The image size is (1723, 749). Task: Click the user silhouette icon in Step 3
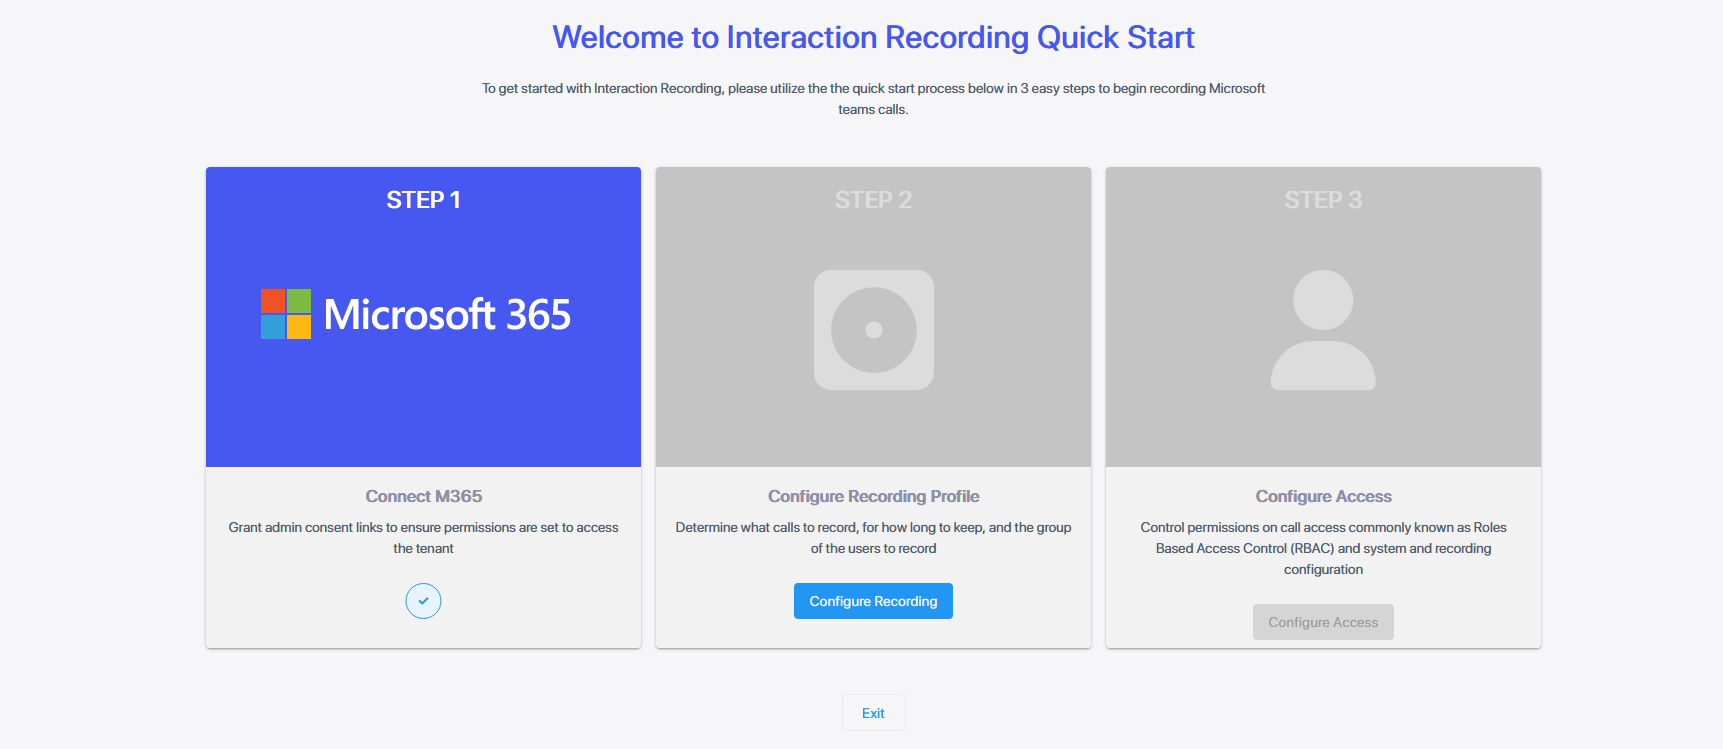[x=1323, y=330]
